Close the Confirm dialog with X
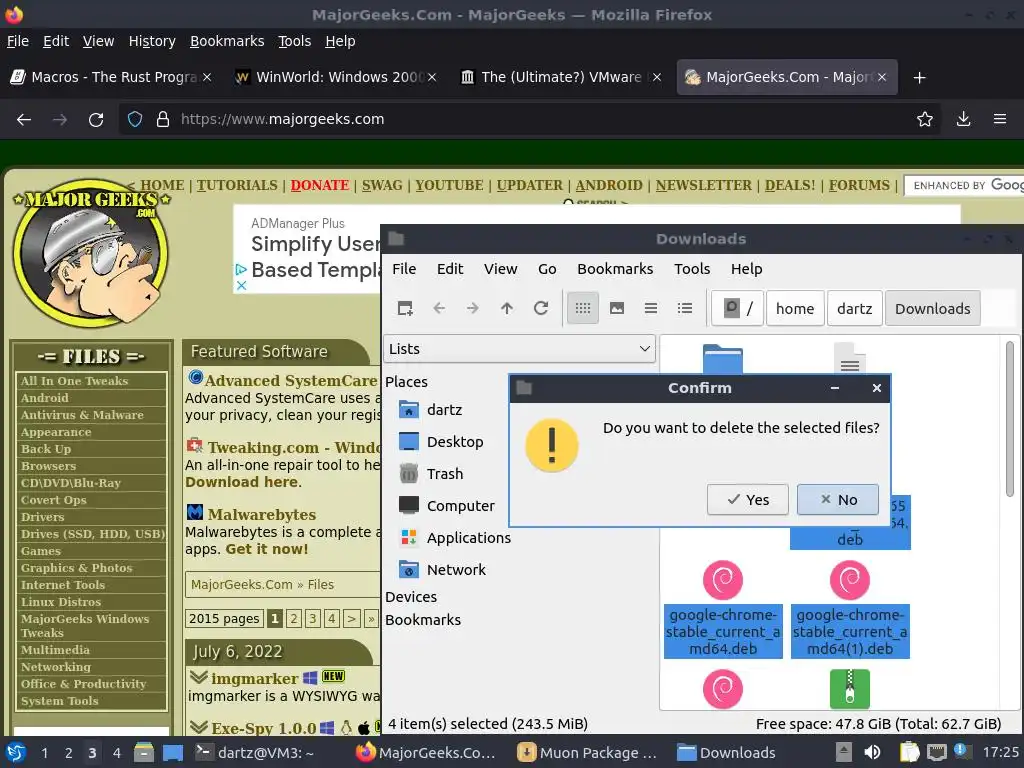 click(x=876, y=388)
